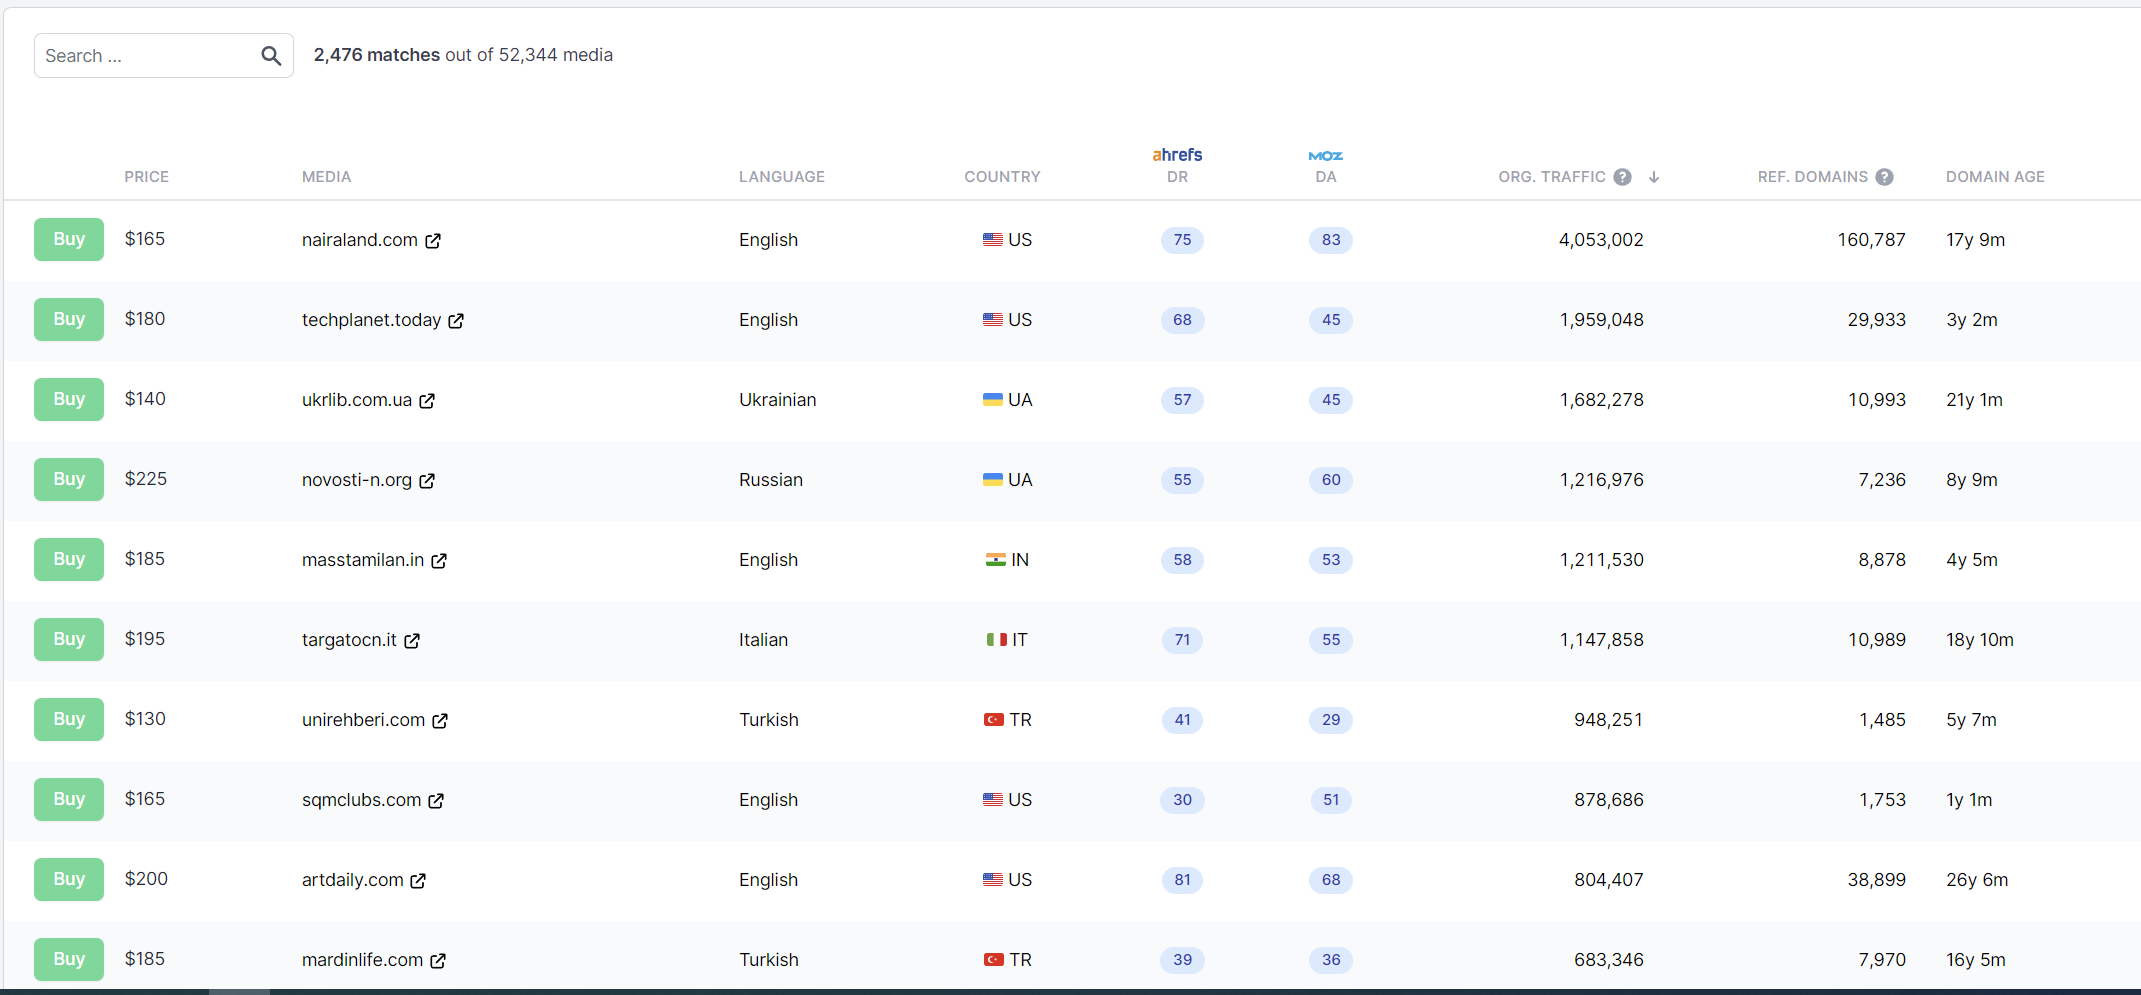
Task: Click the Ahrefs logo above DR
Action: tap(1177, 155)
